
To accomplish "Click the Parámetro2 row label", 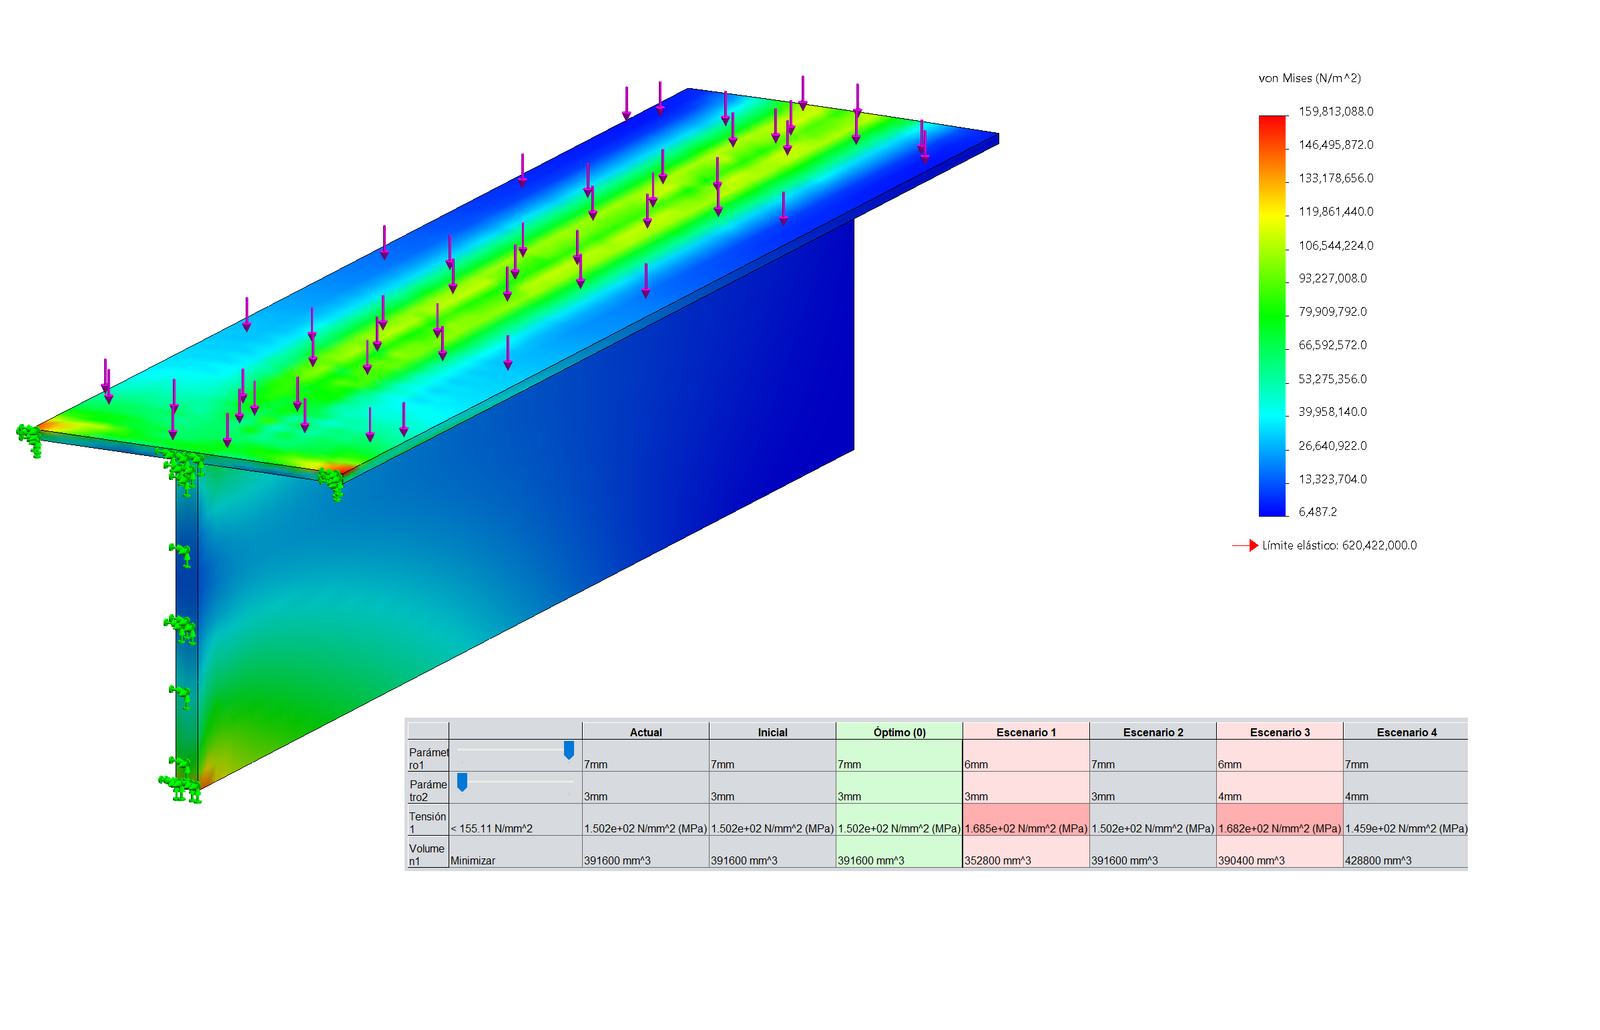I will tap(428, 790).
